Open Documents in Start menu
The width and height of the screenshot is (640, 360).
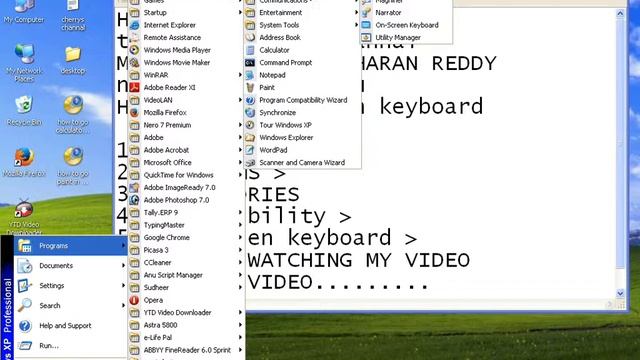[71, 266]
